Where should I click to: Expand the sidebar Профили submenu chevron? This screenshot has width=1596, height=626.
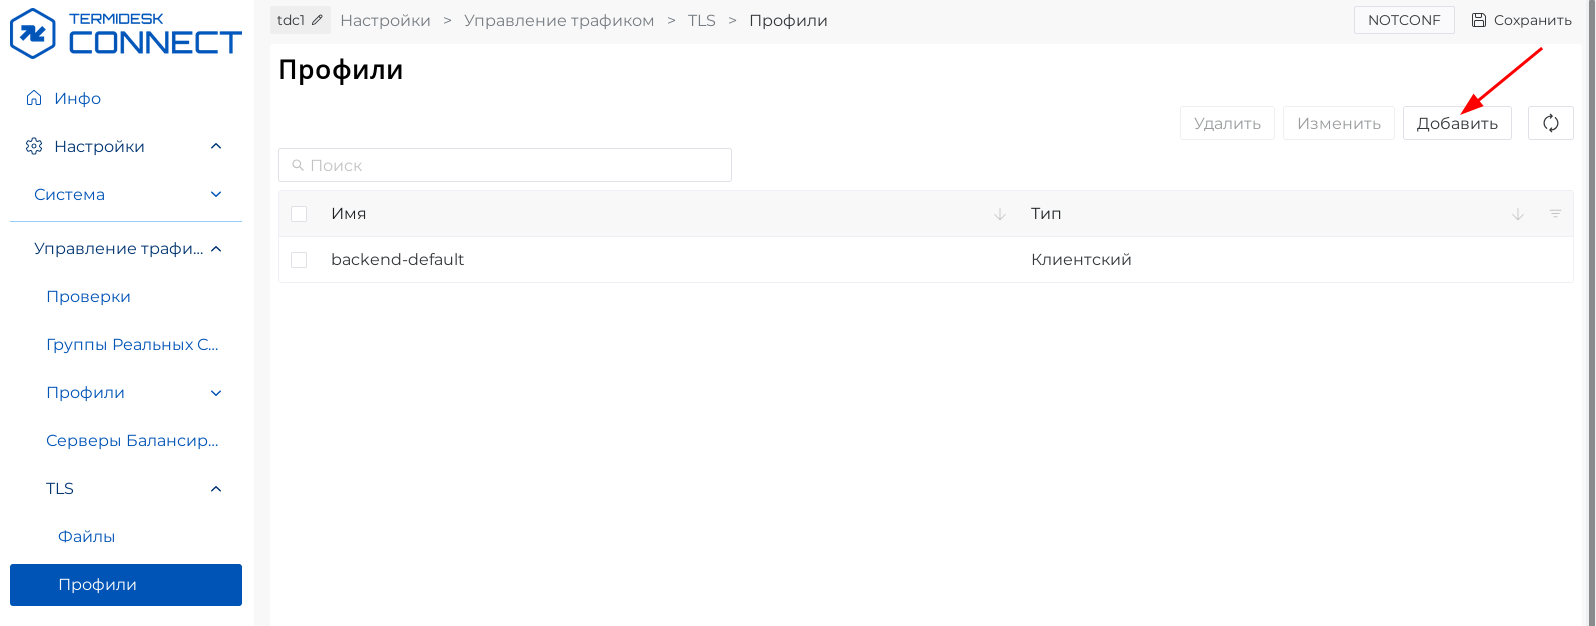click(216, 393)
